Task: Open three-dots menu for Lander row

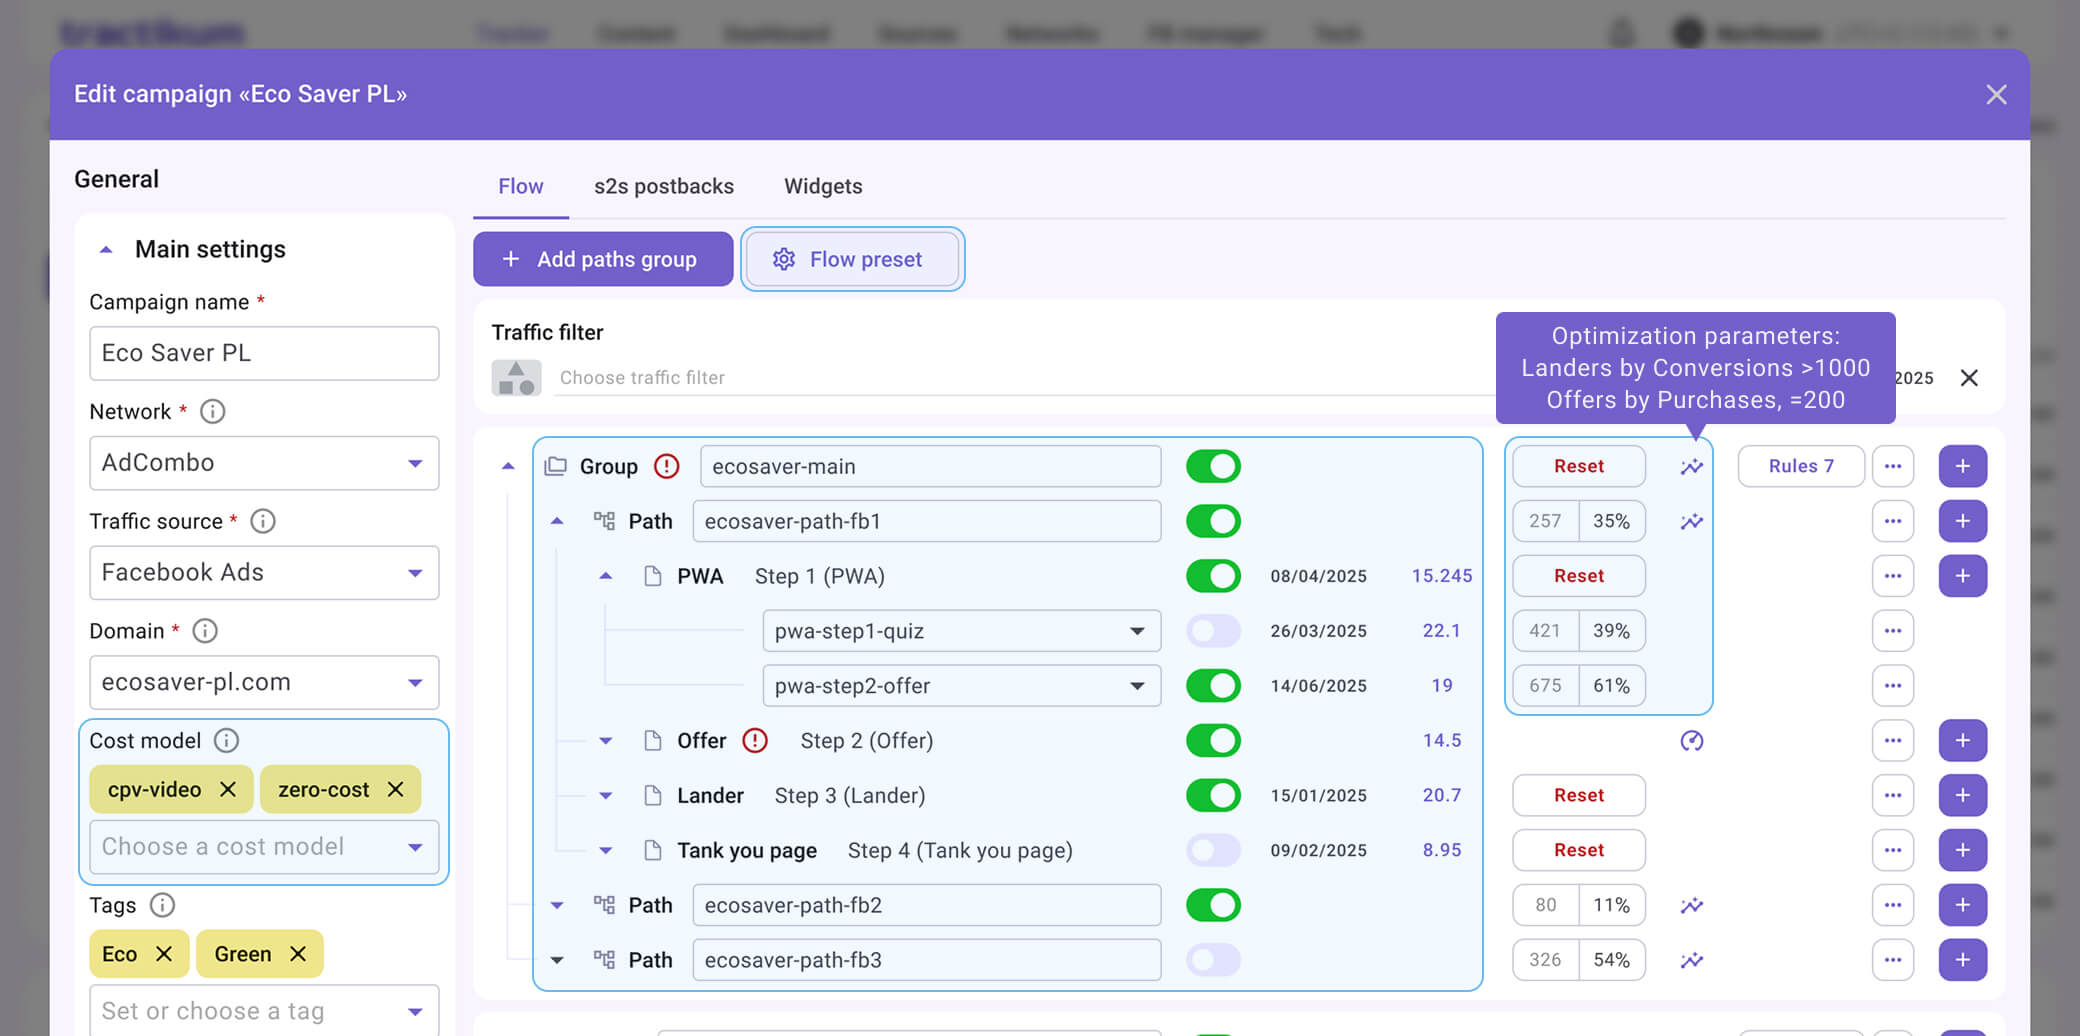Action: tap(1892, 795)
